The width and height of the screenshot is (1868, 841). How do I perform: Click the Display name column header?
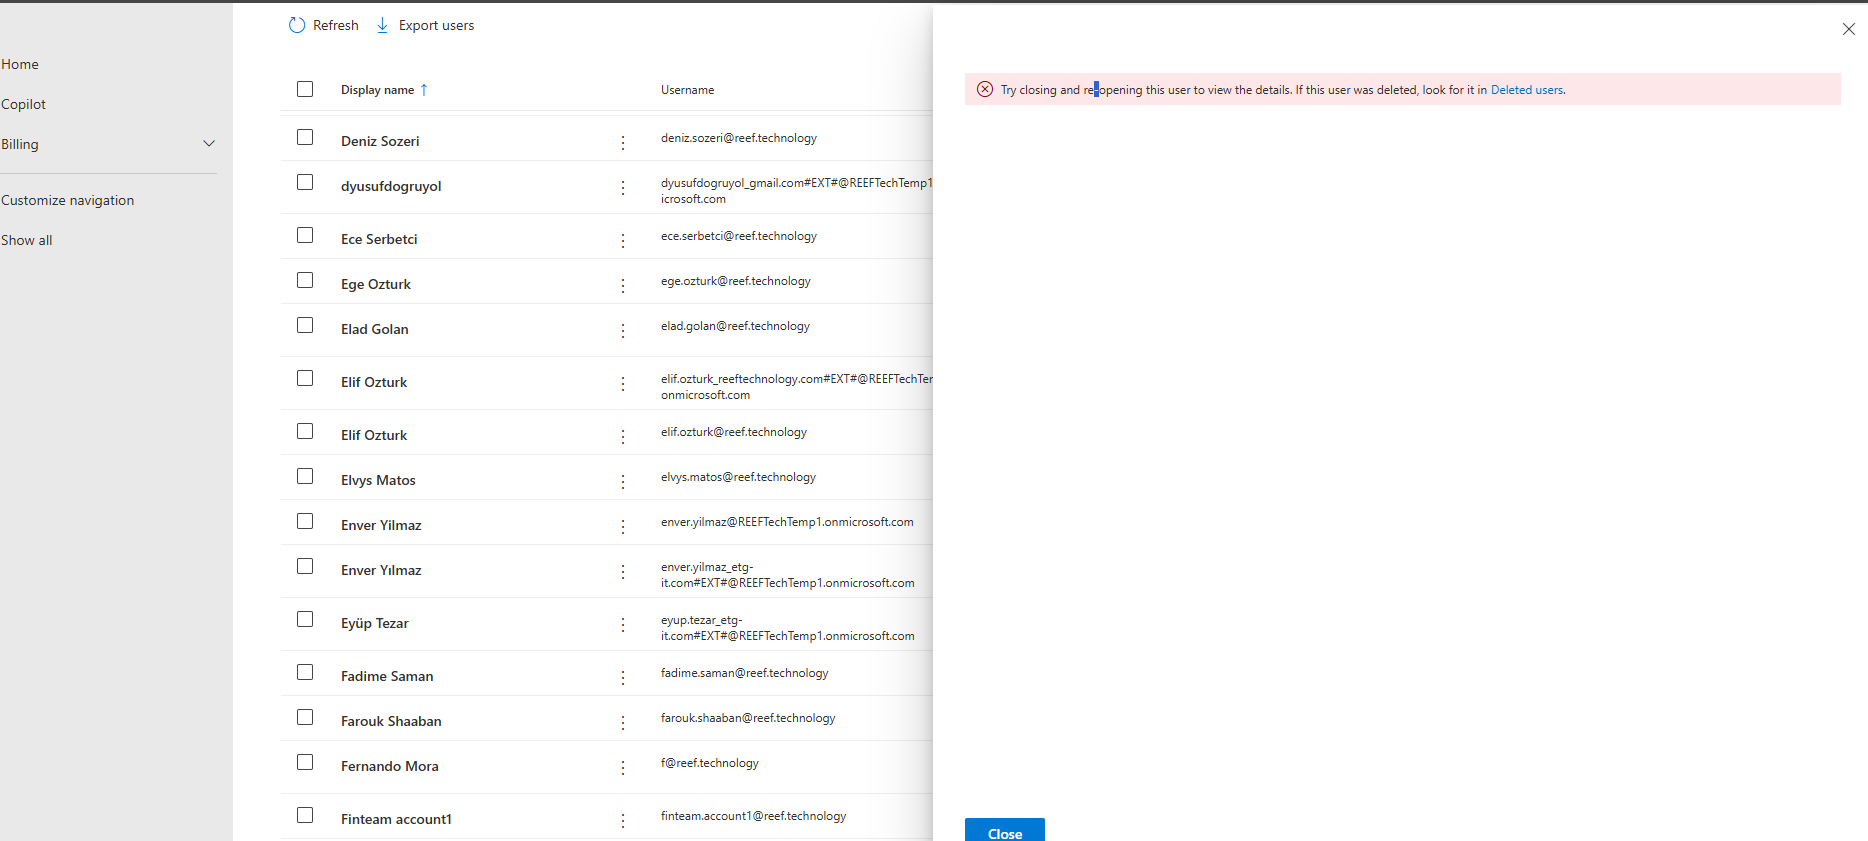pos(377,90)
